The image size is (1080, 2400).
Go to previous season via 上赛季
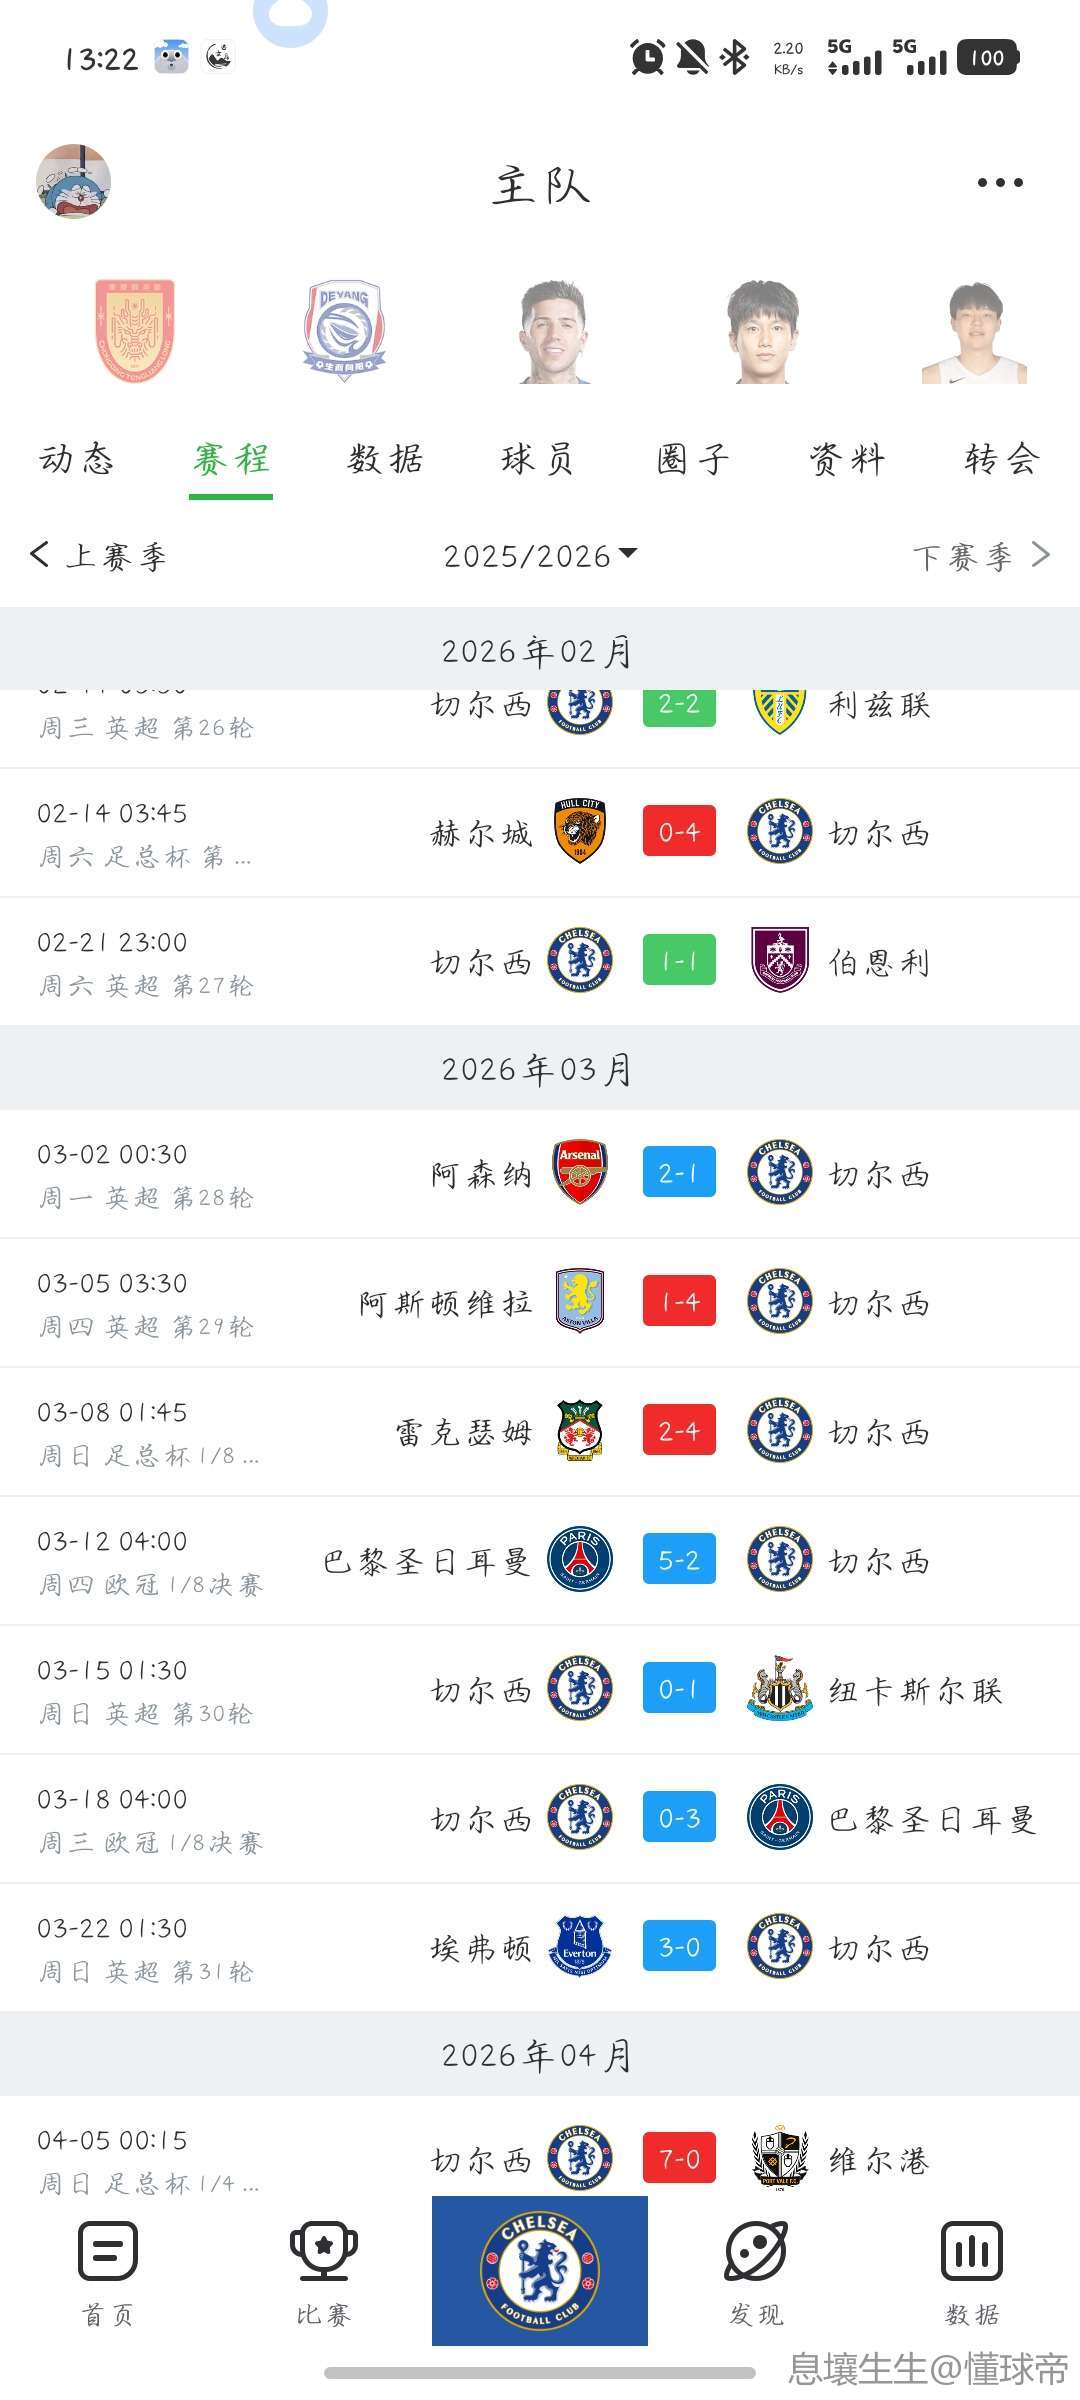point(99,556)
